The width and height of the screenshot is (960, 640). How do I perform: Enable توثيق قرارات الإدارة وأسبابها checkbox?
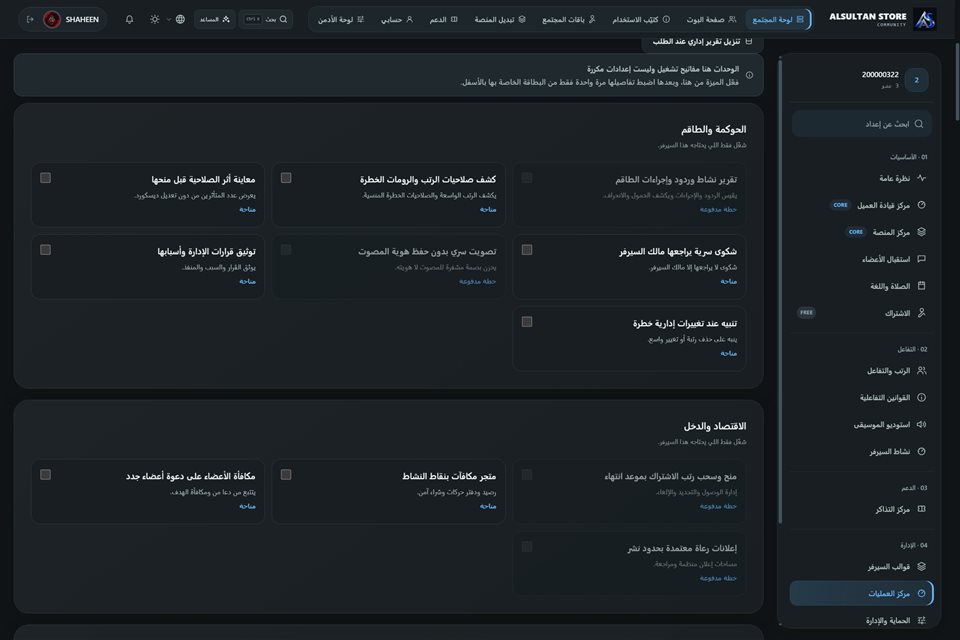coord(45,249)
